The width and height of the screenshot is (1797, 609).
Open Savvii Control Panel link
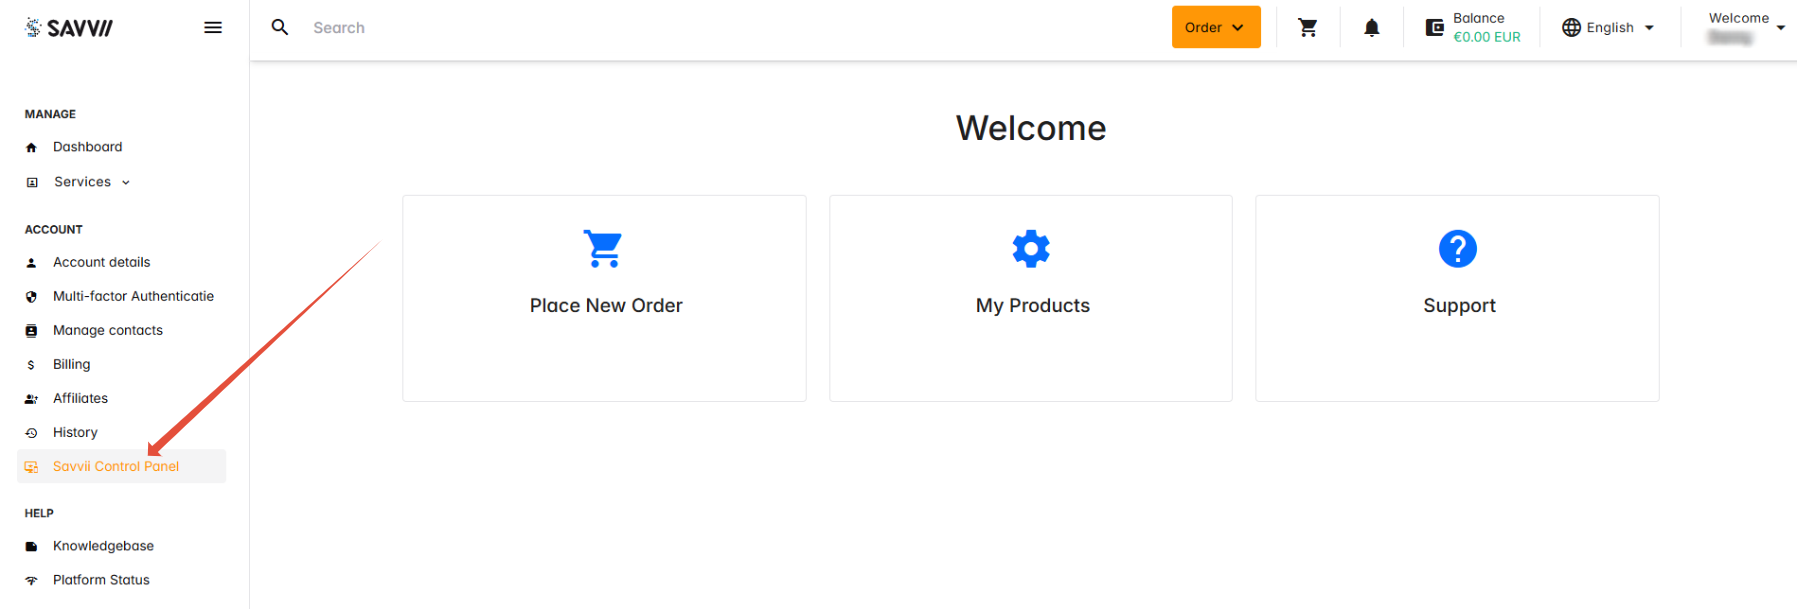116,466
